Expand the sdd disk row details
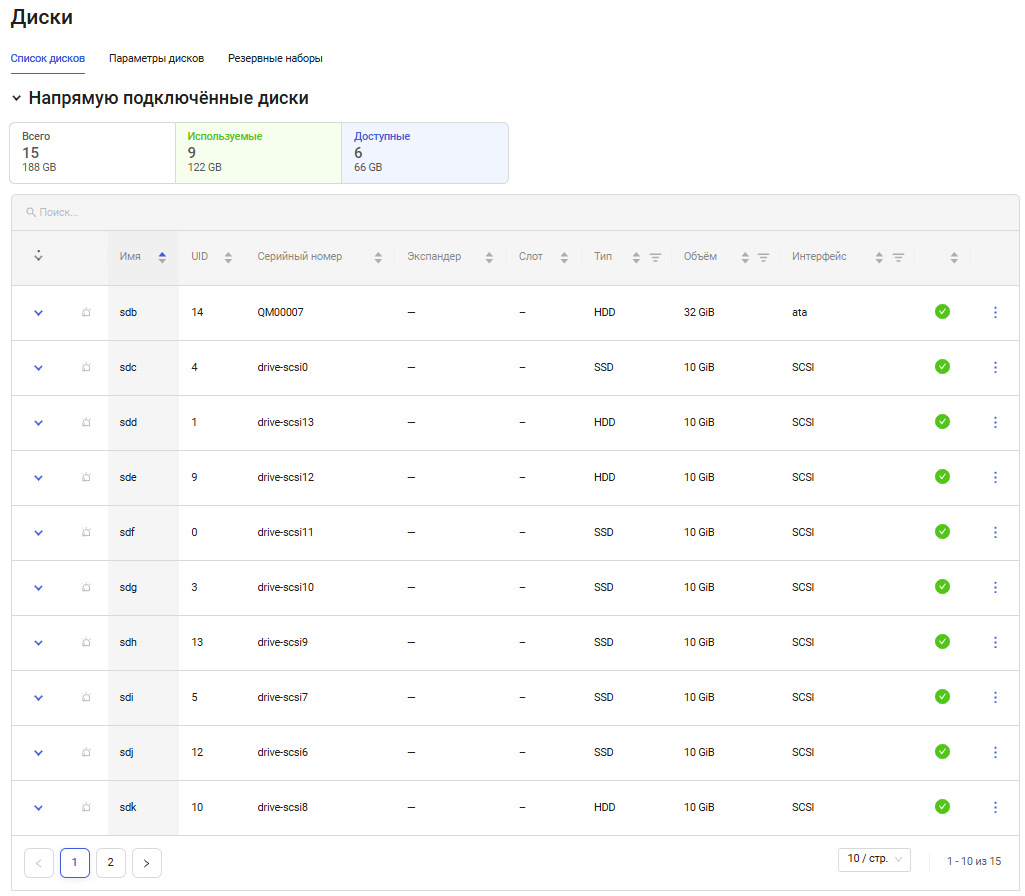 click(39, 422)
